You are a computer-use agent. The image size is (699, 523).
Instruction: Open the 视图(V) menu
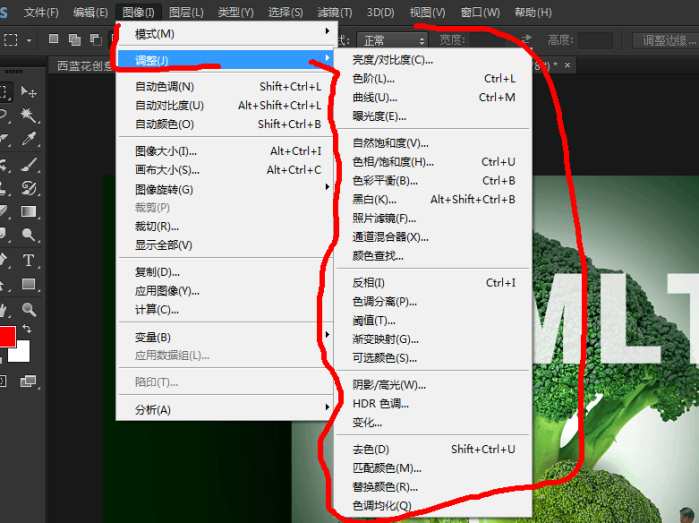428,12
